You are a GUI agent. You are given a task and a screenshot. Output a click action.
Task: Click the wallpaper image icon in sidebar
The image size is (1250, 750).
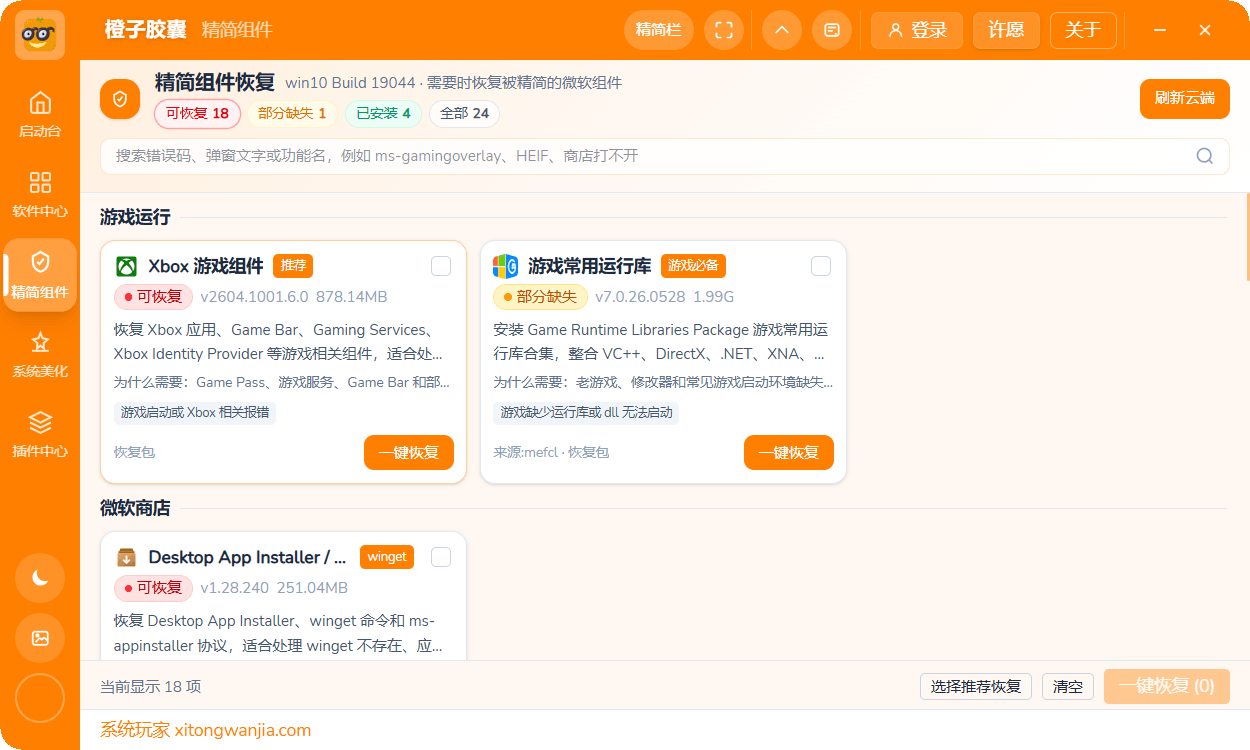40,638
